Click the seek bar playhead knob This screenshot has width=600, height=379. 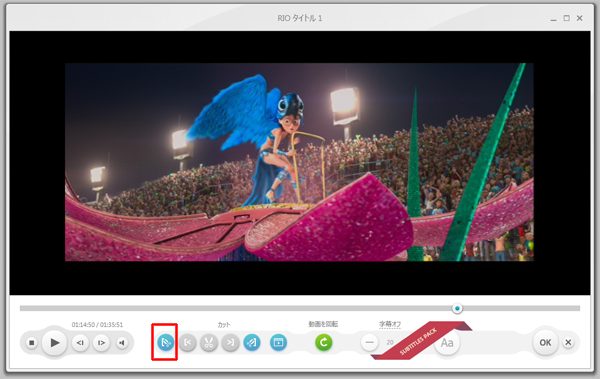tap(457, 308)
